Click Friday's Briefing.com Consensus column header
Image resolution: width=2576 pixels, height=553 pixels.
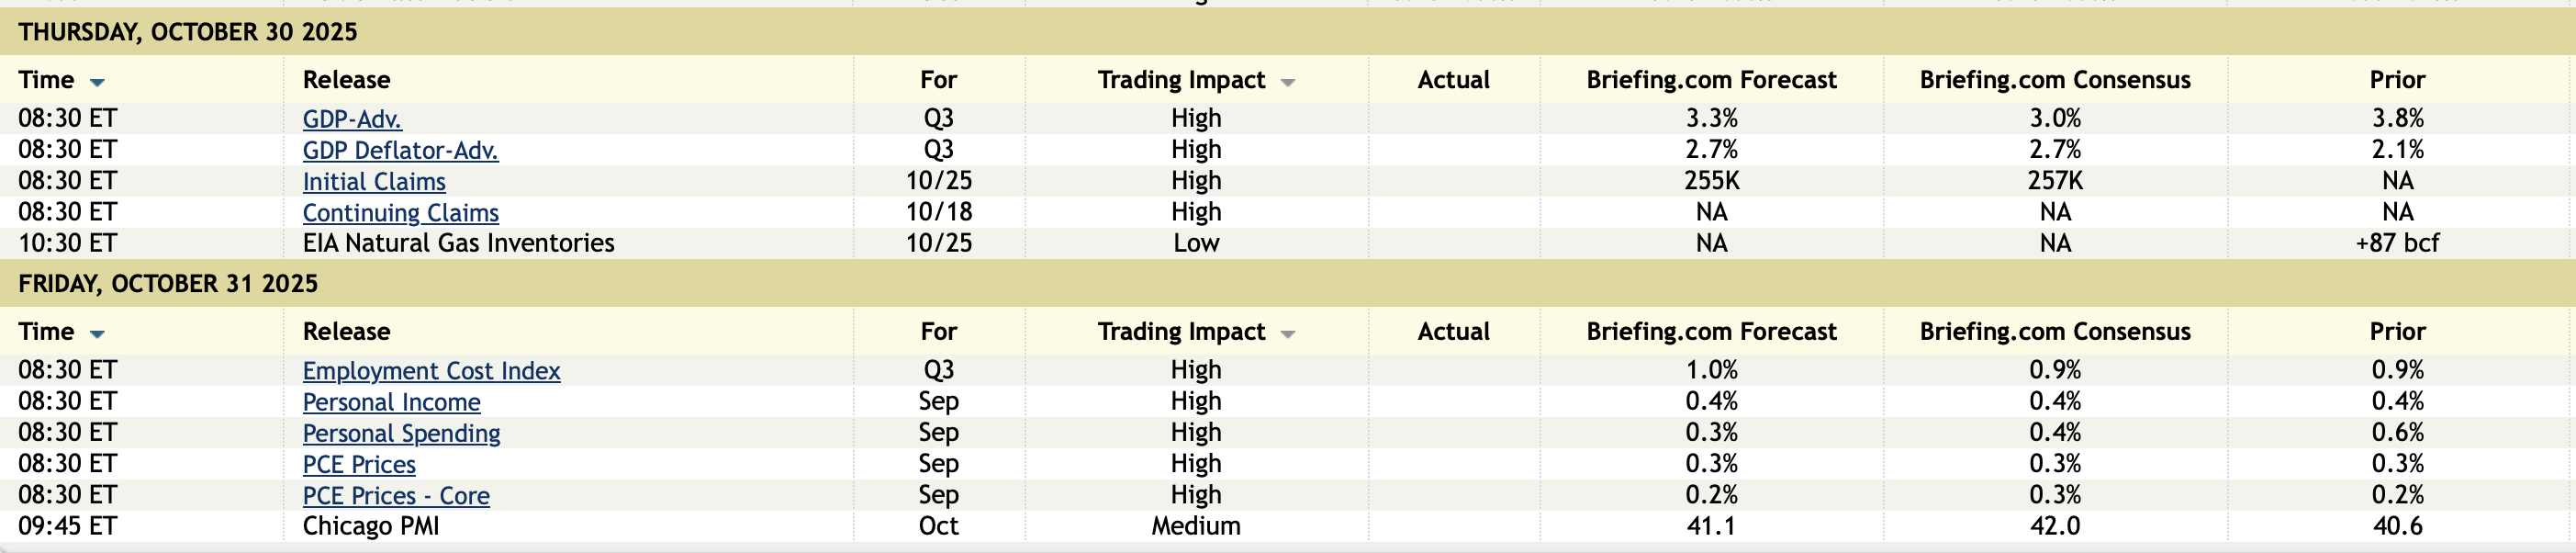click(x=2054, y=332)
